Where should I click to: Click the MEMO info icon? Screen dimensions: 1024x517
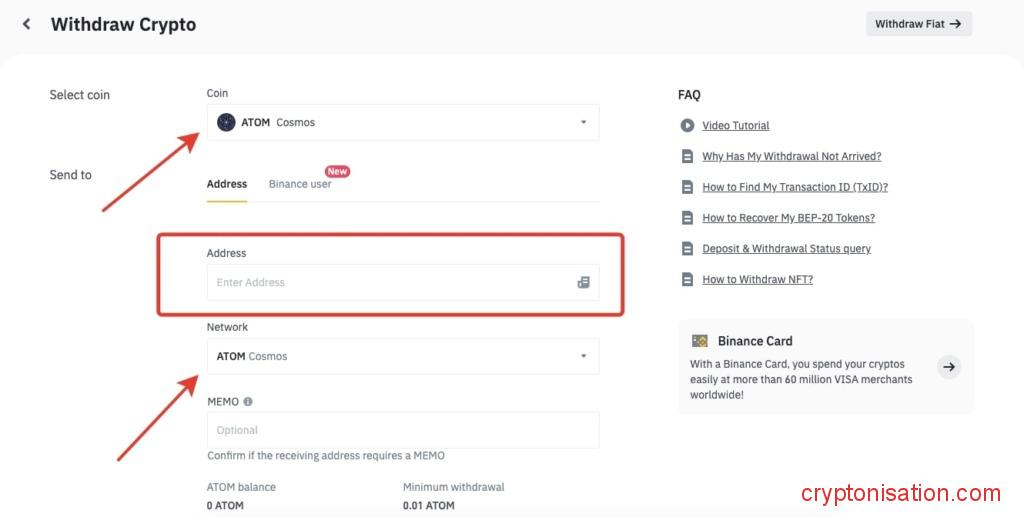[x=248, y=402]
